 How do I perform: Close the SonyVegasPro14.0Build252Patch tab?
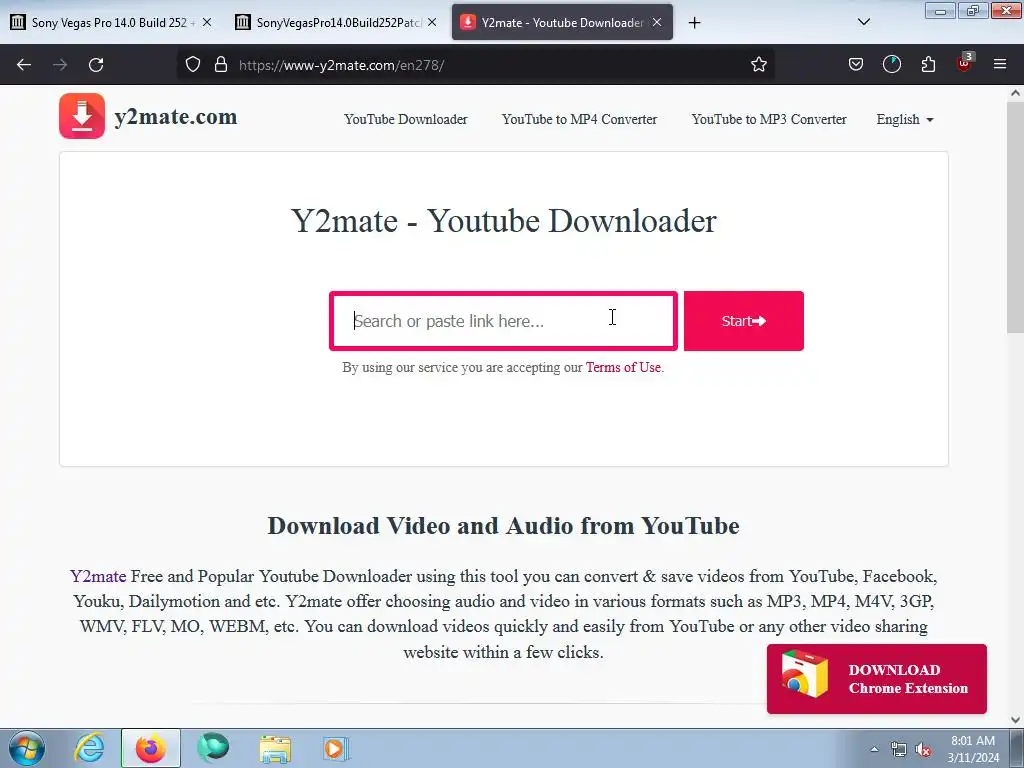pos(432,22)
